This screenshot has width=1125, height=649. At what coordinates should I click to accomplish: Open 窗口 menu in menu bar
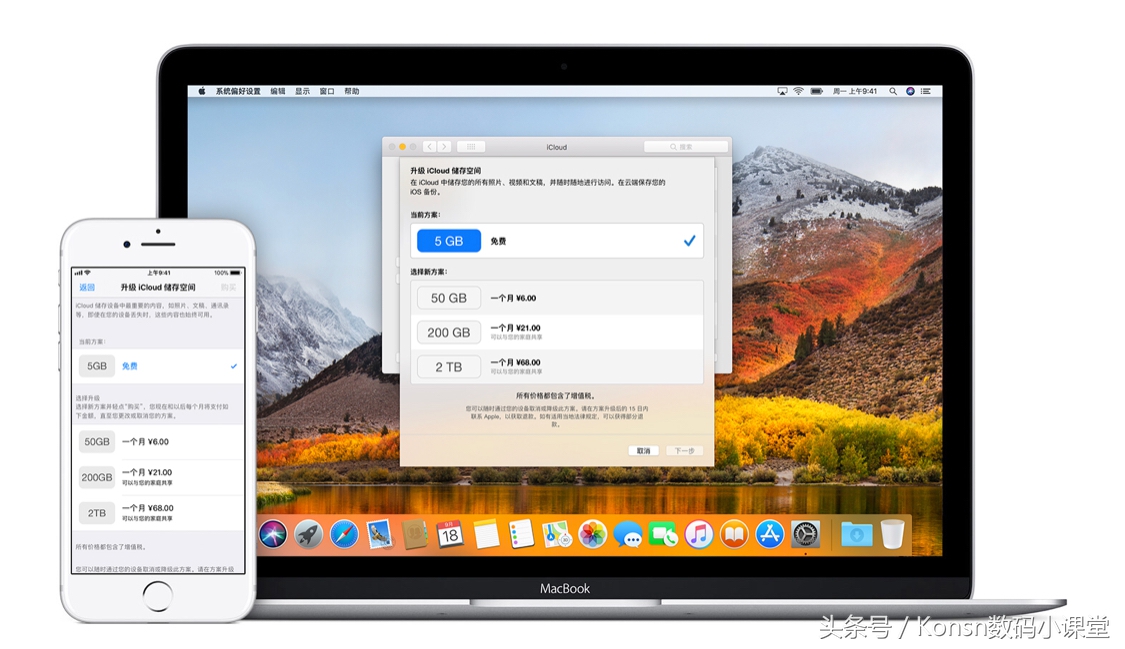(x=327, y=91)
